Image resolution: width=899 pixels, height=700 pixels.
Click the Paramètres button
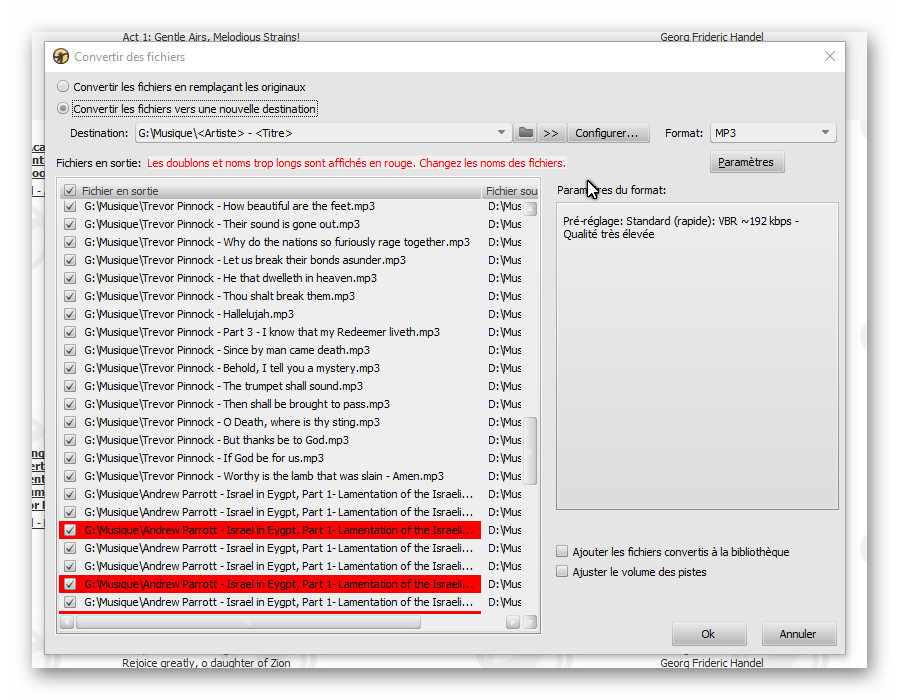[746, 162]
